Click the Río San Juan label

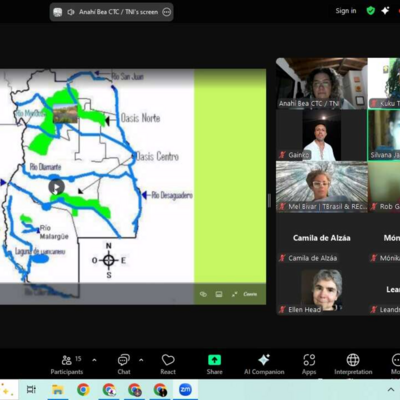click(x=128, y=77)
